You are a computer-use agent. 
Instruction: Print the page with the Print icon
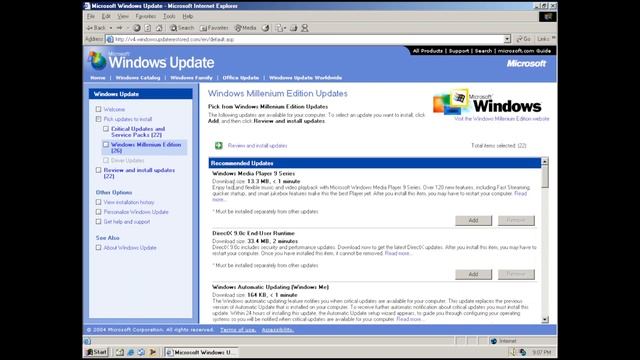click(x=293, y=28)
